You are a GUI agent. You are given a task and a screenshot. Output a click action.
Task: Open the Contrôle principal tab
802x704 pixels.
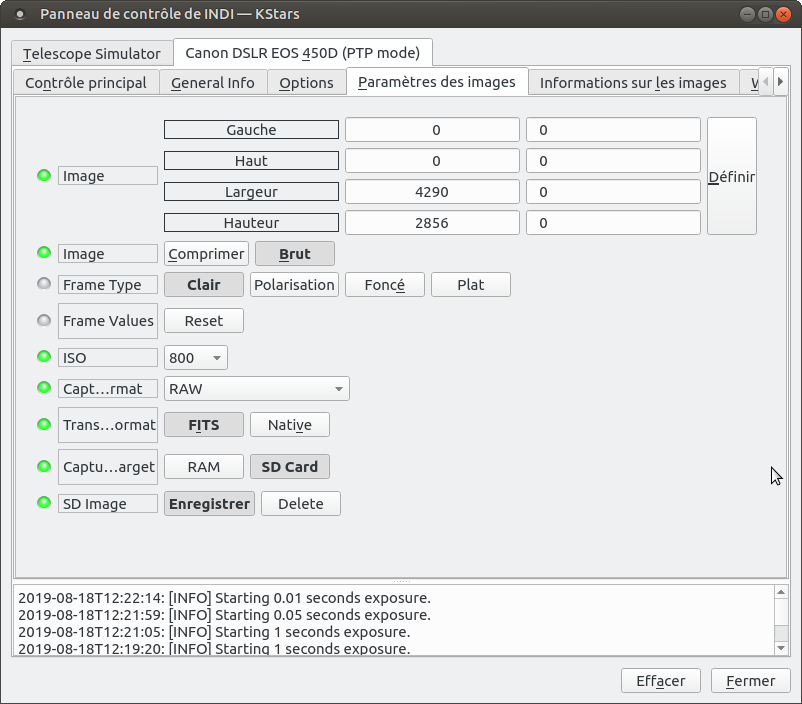coord(86,82)
